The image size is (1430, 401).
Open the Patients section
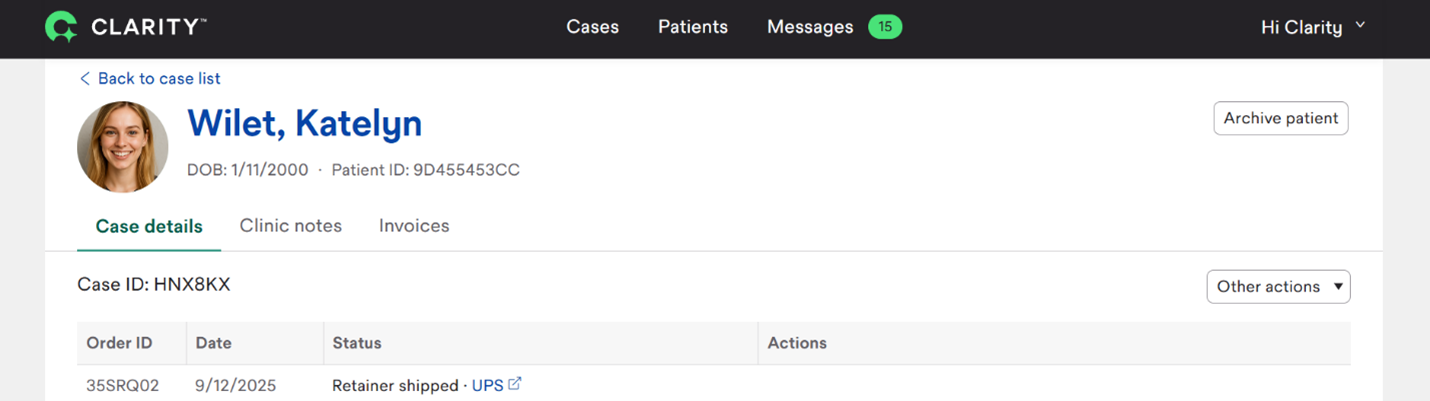click(693, 27)
